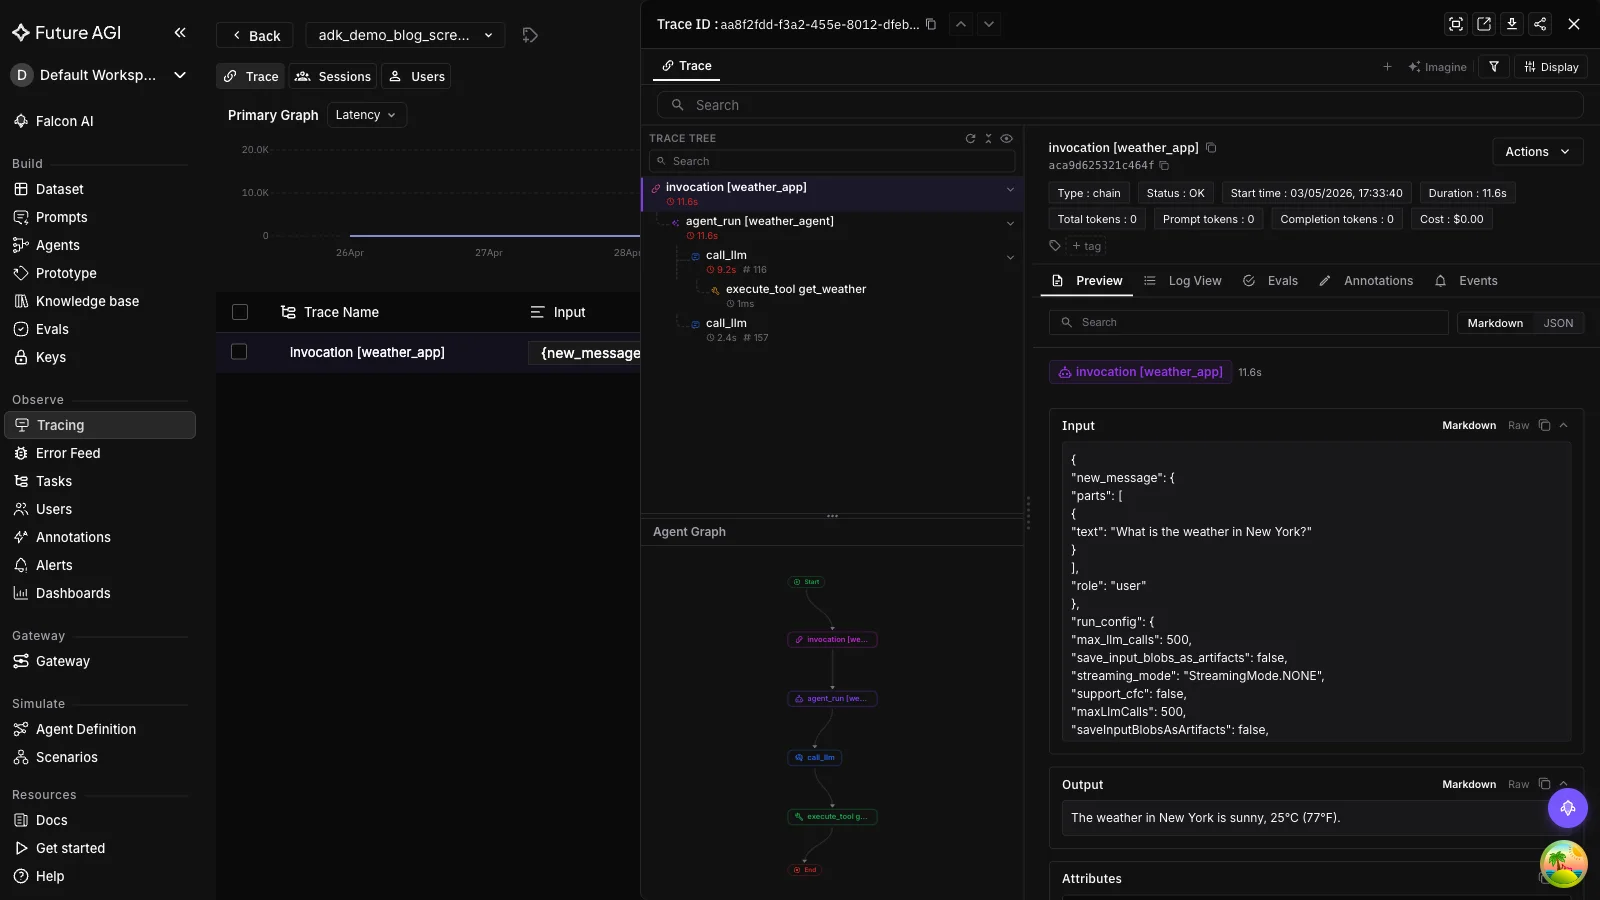
Task: Refresh the trace tree
Action: 970,139
